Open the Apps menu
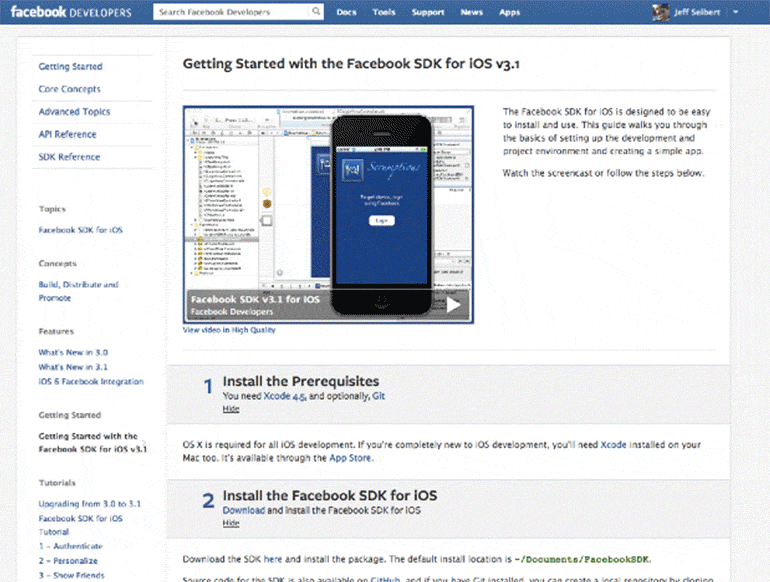Image resolution: width=770 pixels, height=582 pixels. [509, 12]
